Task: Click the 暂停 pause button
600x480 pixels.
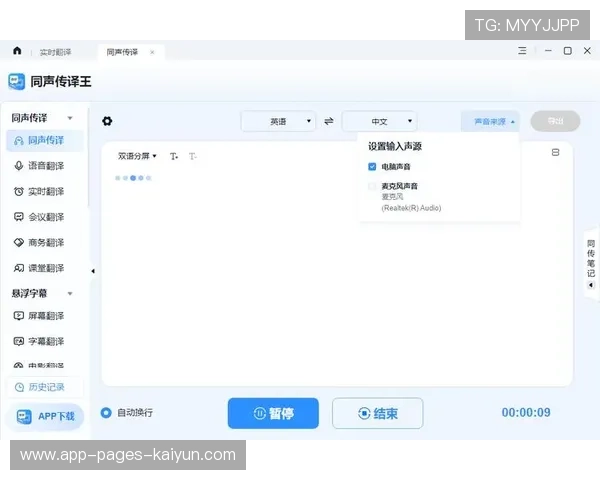Action: [x=273, y=413]
